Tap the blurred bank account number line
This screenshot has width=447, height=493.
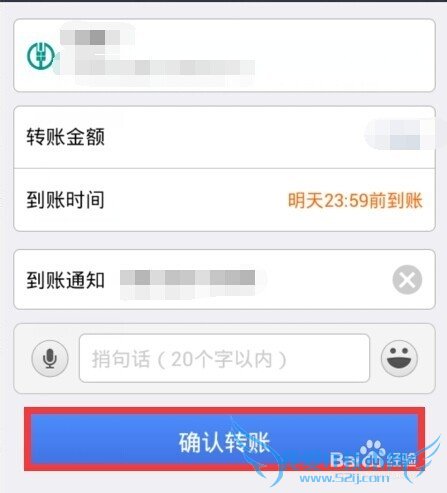(x=165, y=68)
